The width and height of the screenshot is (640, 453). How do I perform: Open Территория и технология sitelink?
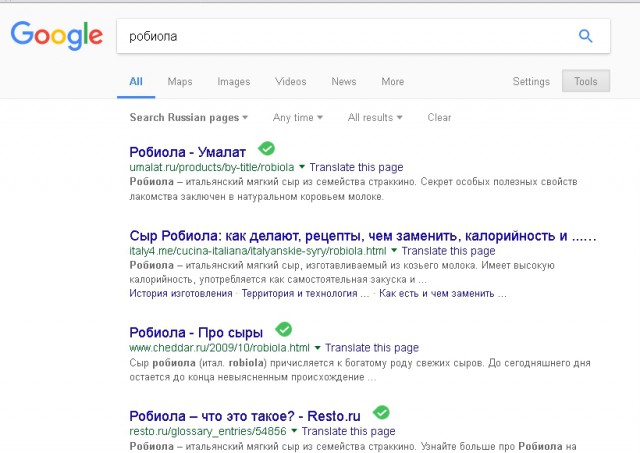point(305,293)
